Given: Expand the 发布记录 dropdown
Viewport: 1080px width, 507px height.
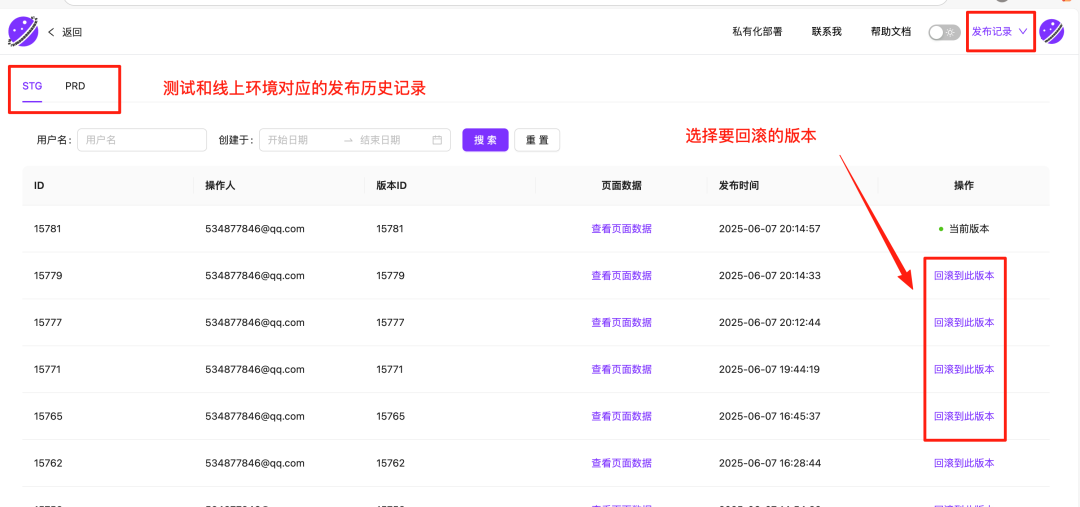Looking at the screenshot, I should point(999,32).
